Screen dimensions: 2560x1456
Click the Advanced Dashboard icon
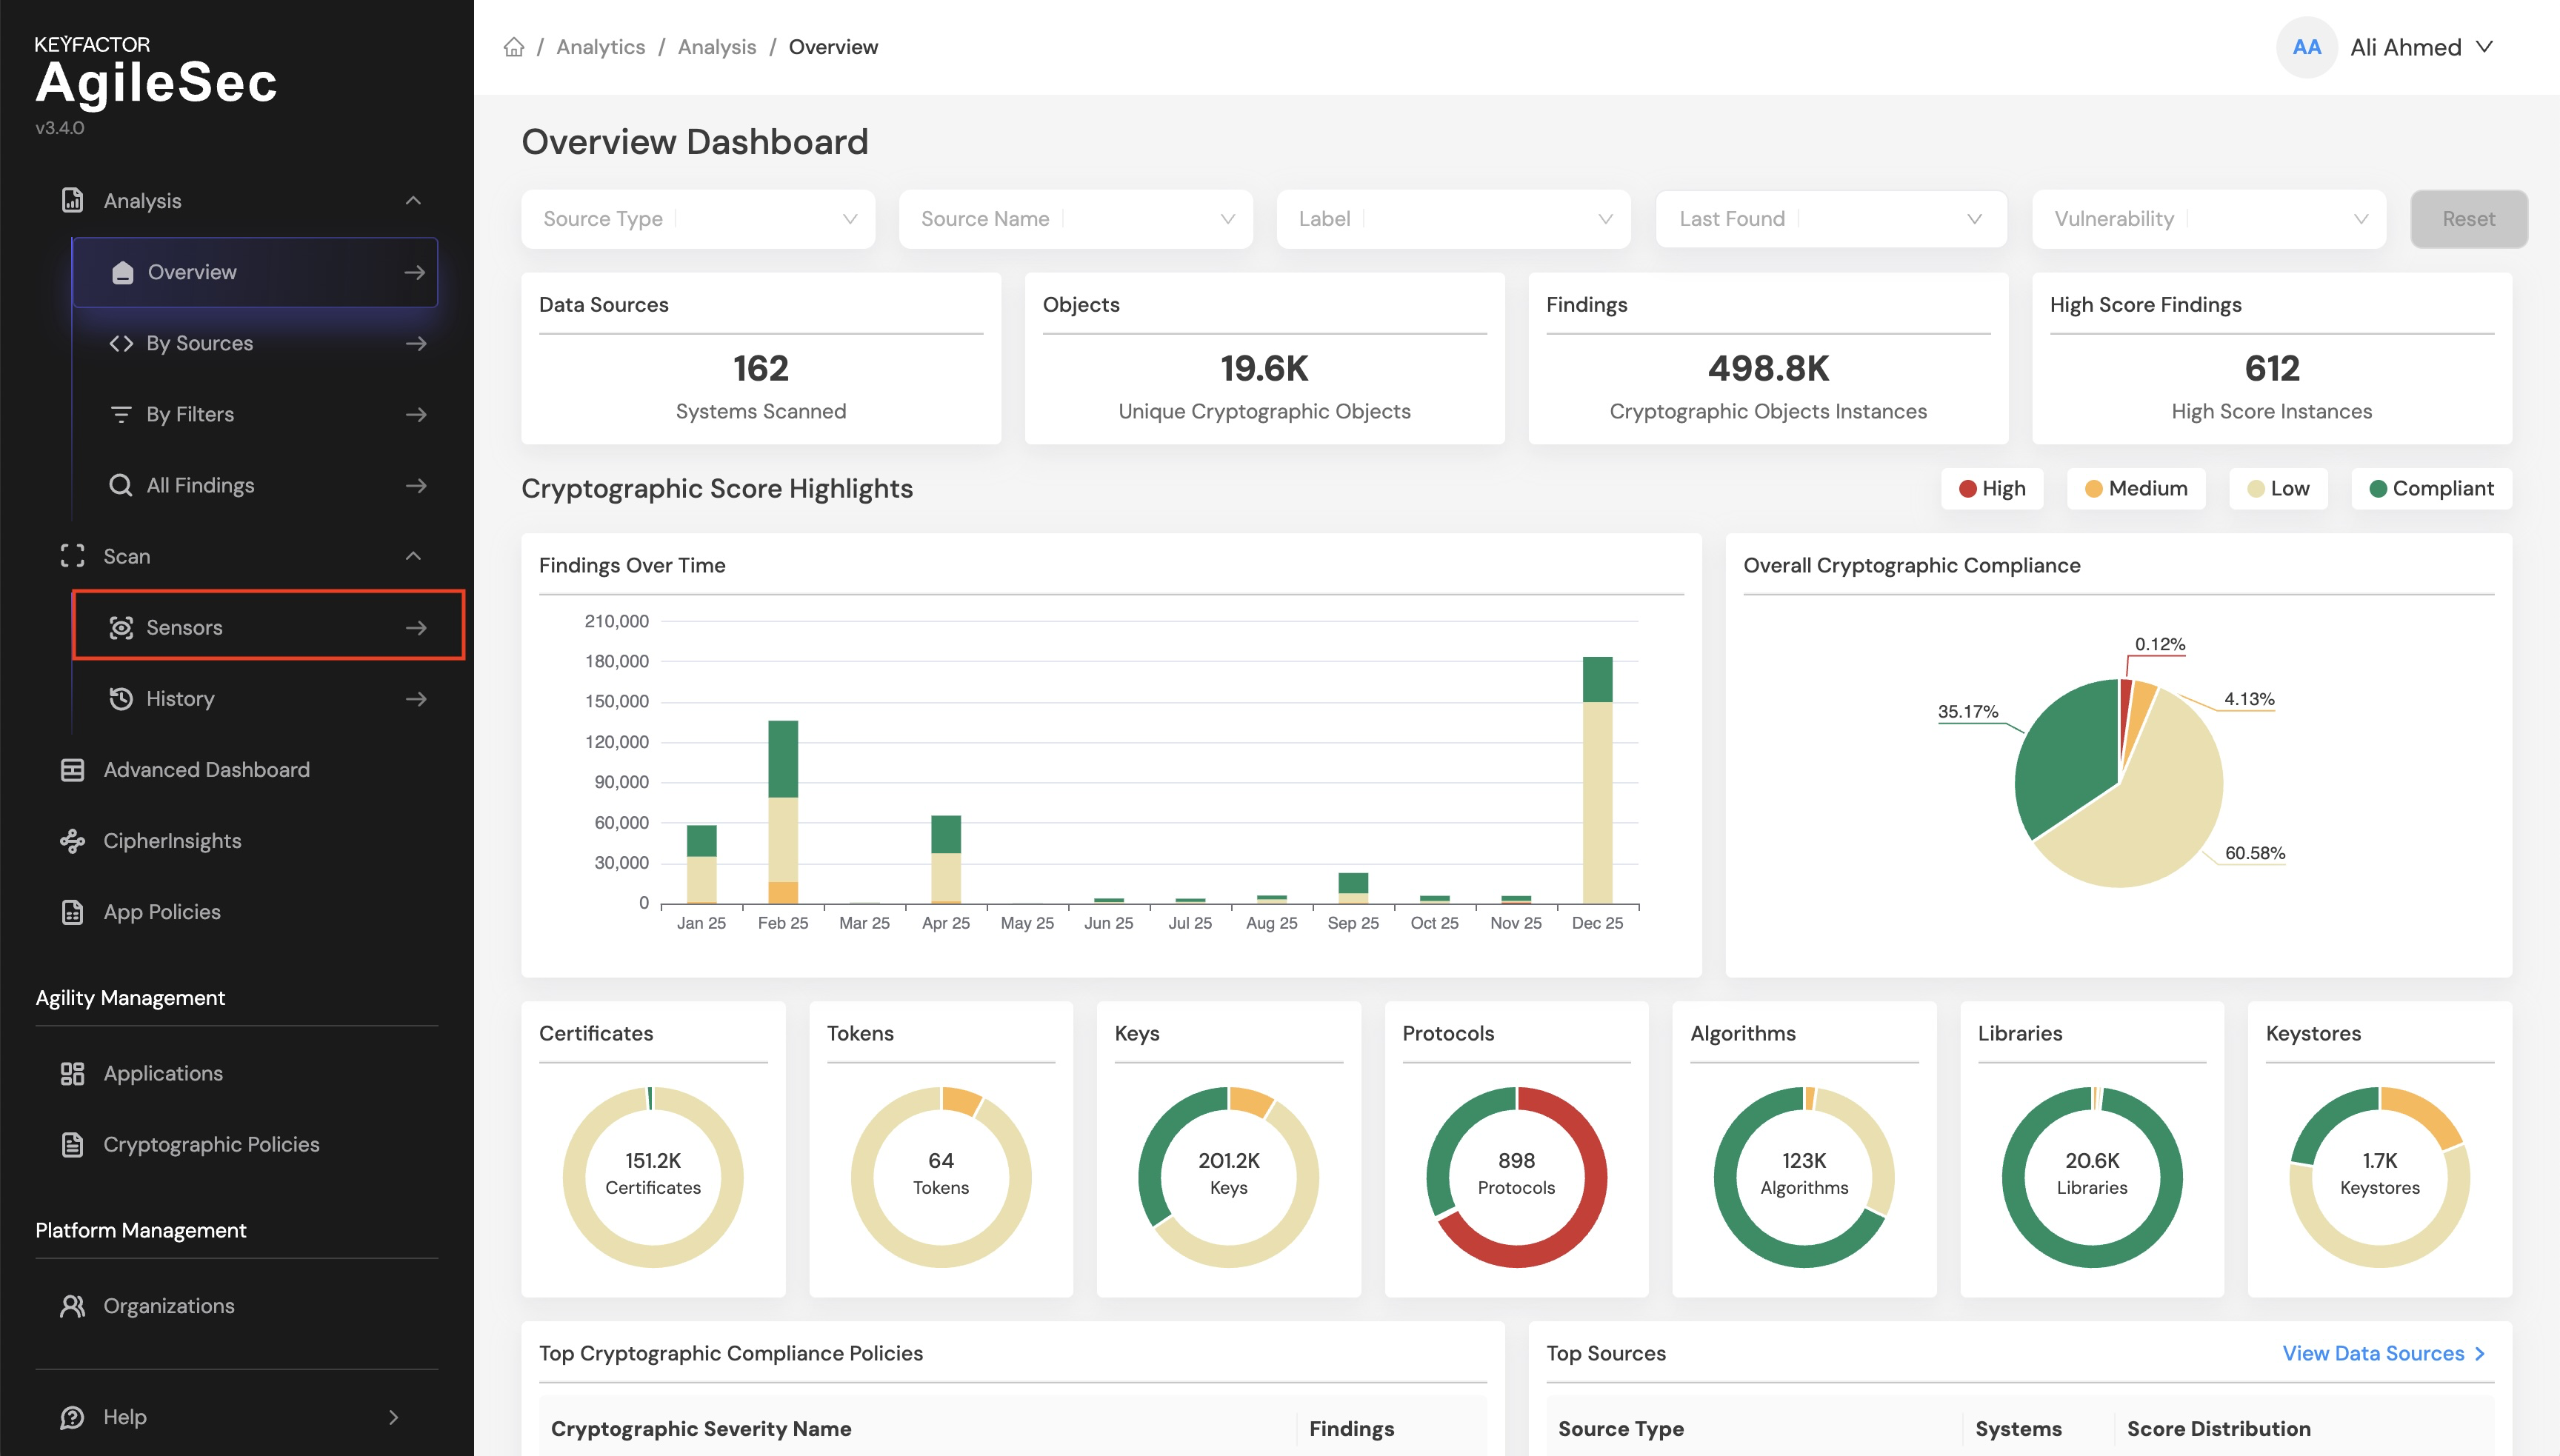72,769
